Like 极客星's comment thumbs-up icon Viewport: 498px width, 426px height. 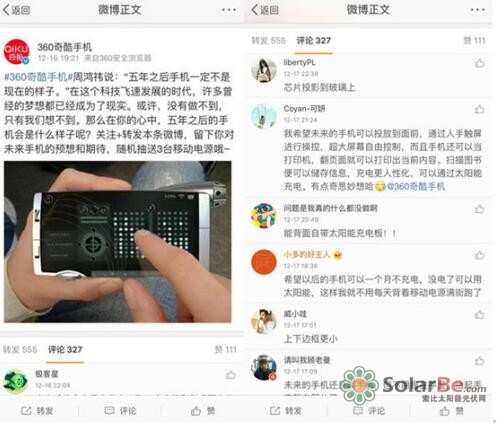pyautogui.click(x=231, y=375)
